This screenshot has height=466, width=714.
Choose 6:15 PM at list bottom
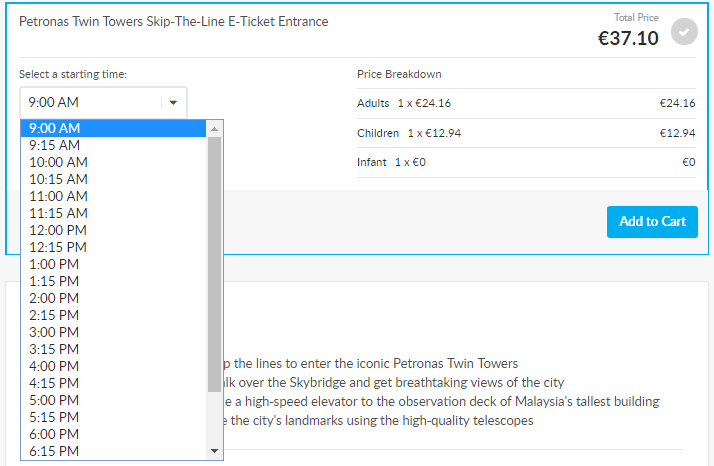tap(113, 451)
